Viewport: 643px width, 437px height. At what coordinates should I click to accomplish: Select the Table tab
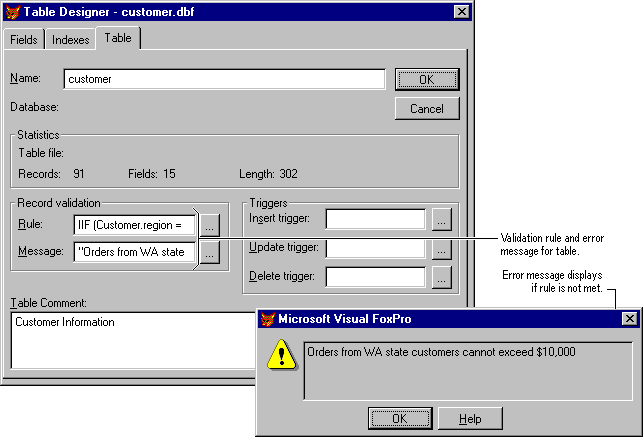coord(118,39)
